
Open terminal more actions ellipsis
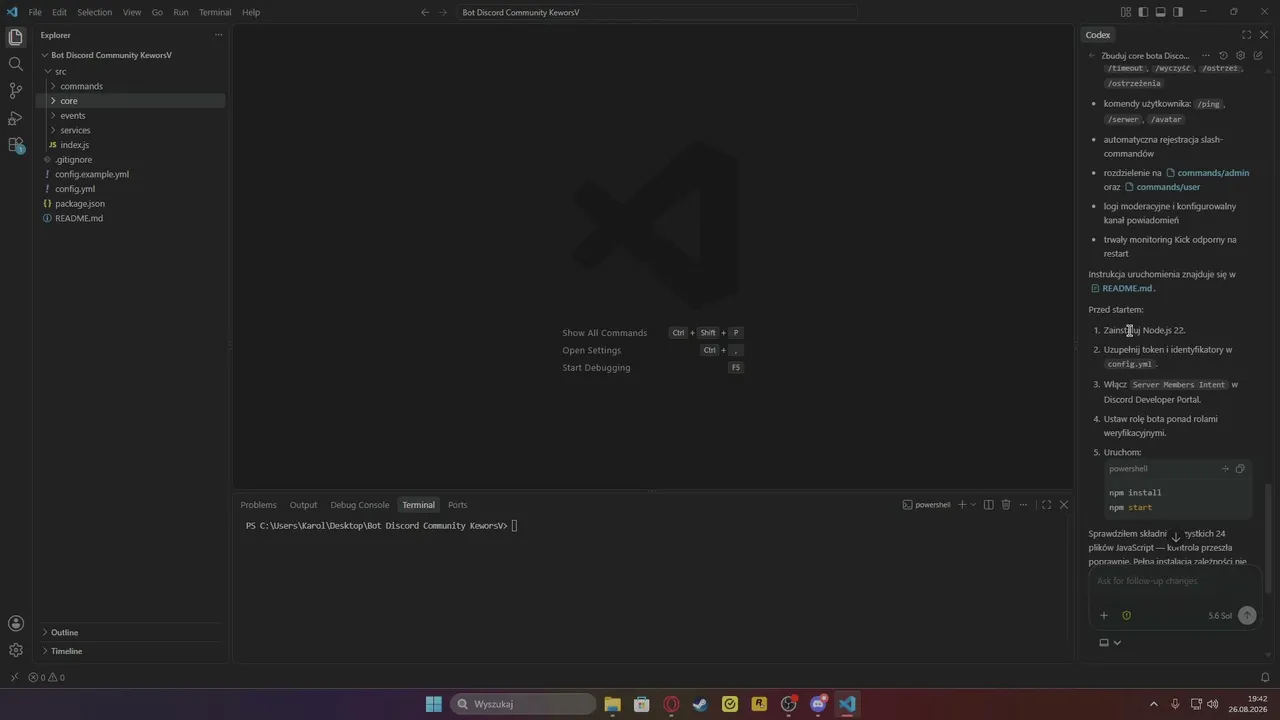[1023, 505]
